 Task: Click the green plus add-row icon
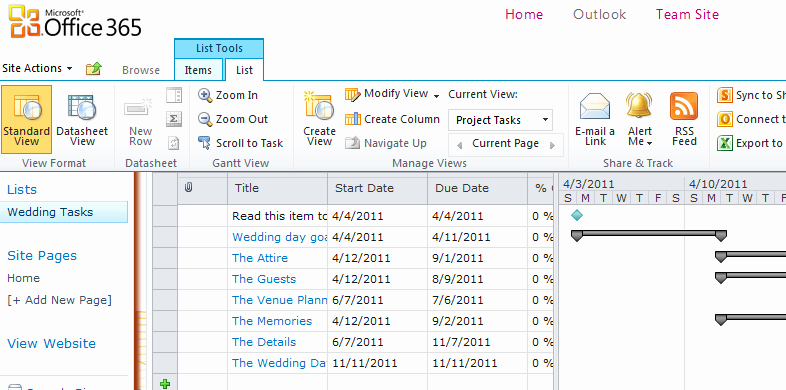[164, 384]
